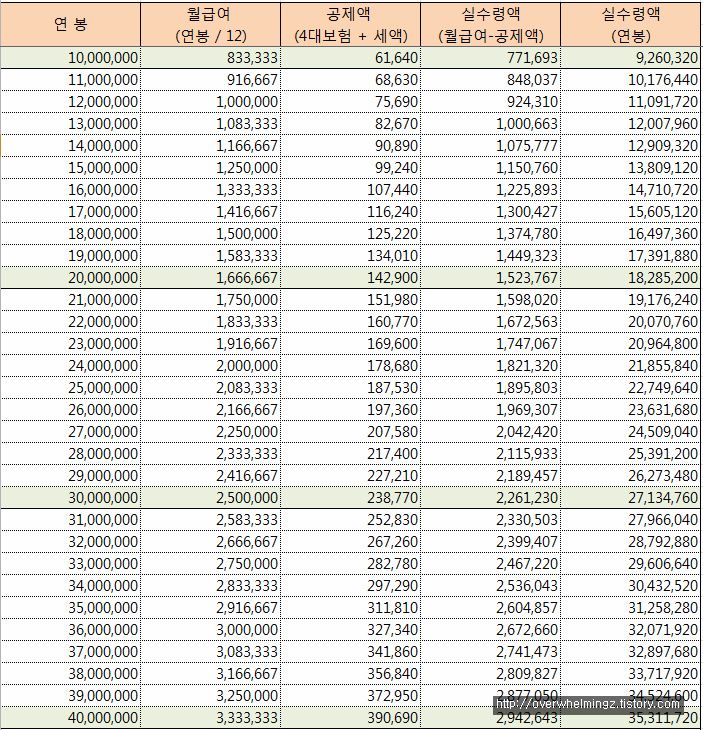This screenshot has height=730, width=703.
Task: Select the cell 227,210
Action: (x=351, y=475)
